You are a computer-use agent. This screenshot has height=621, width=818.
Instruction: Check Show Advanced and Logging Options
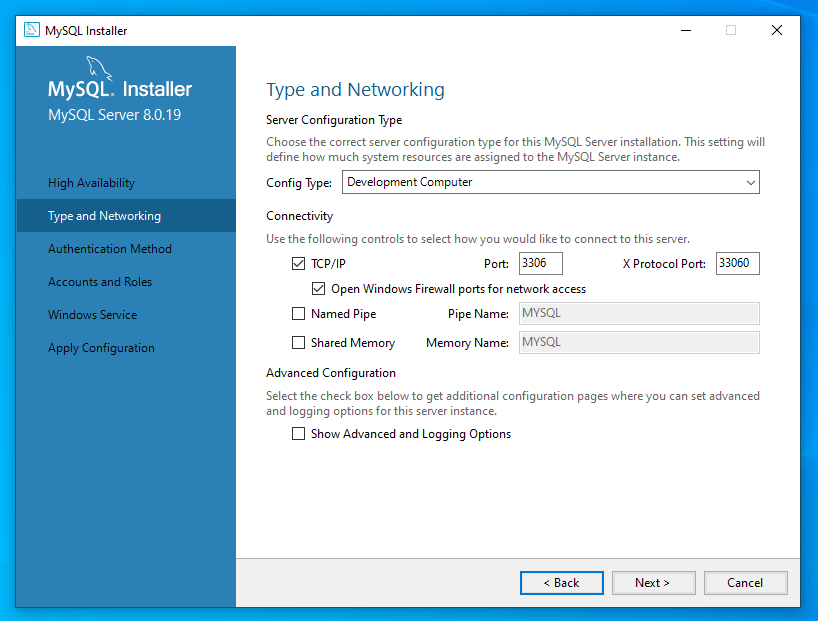tap(298, 434)
